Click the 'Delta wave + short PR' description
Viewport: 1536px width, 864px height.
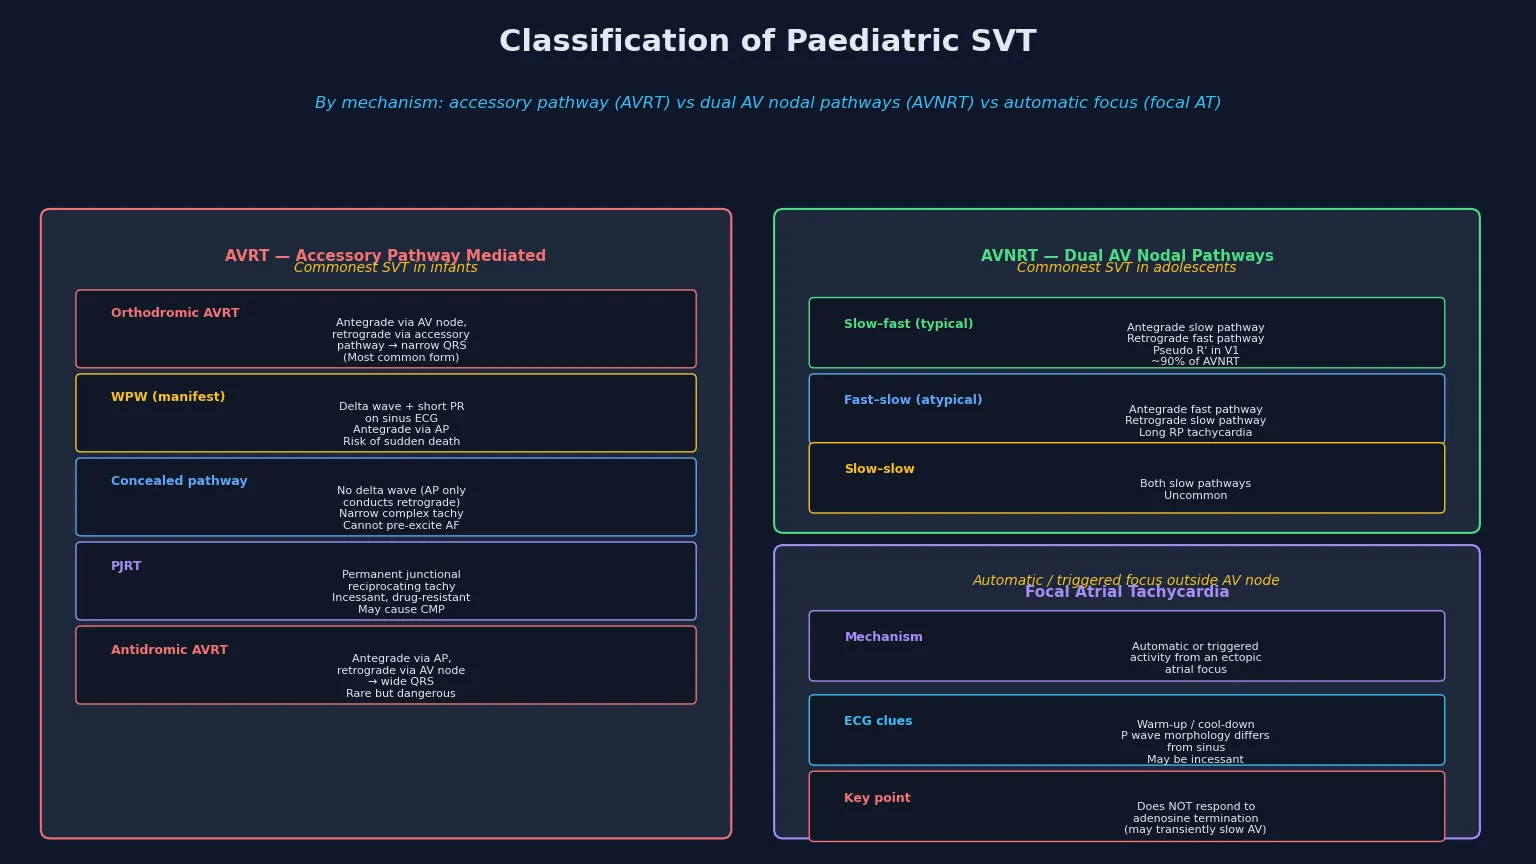coord(401,424)
